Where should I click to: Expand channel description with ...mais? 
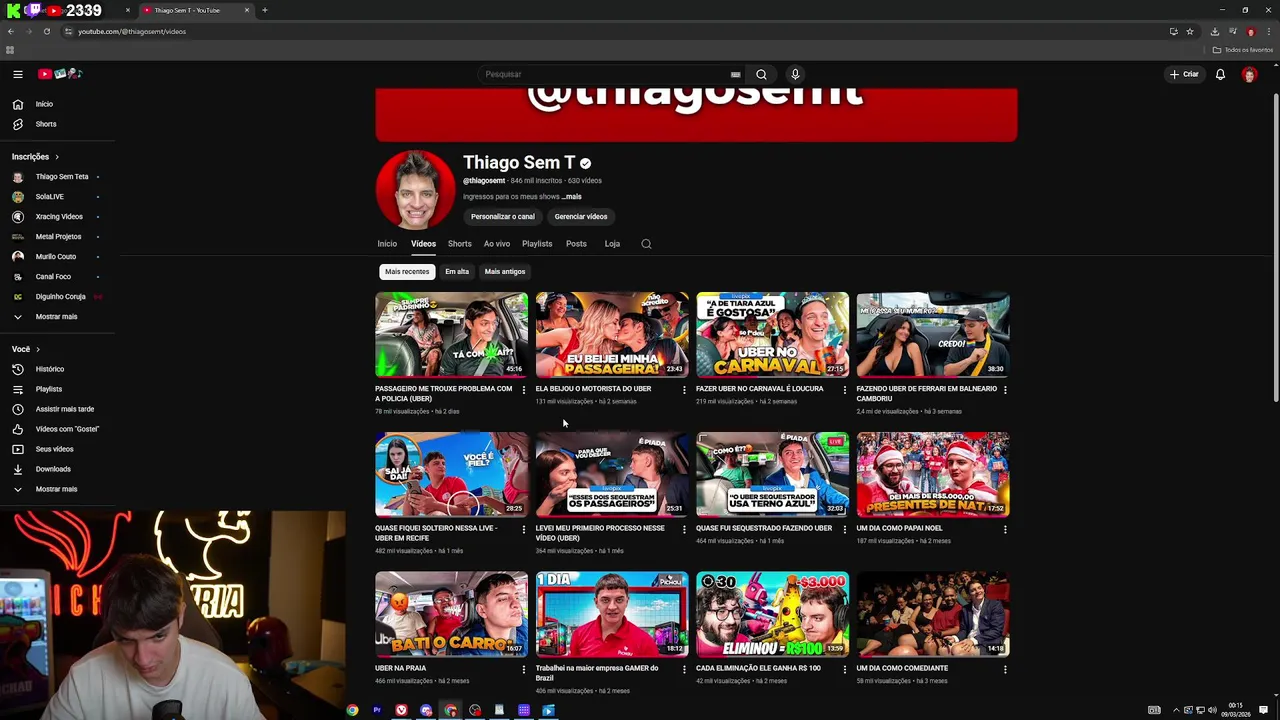tap(571, 197)
